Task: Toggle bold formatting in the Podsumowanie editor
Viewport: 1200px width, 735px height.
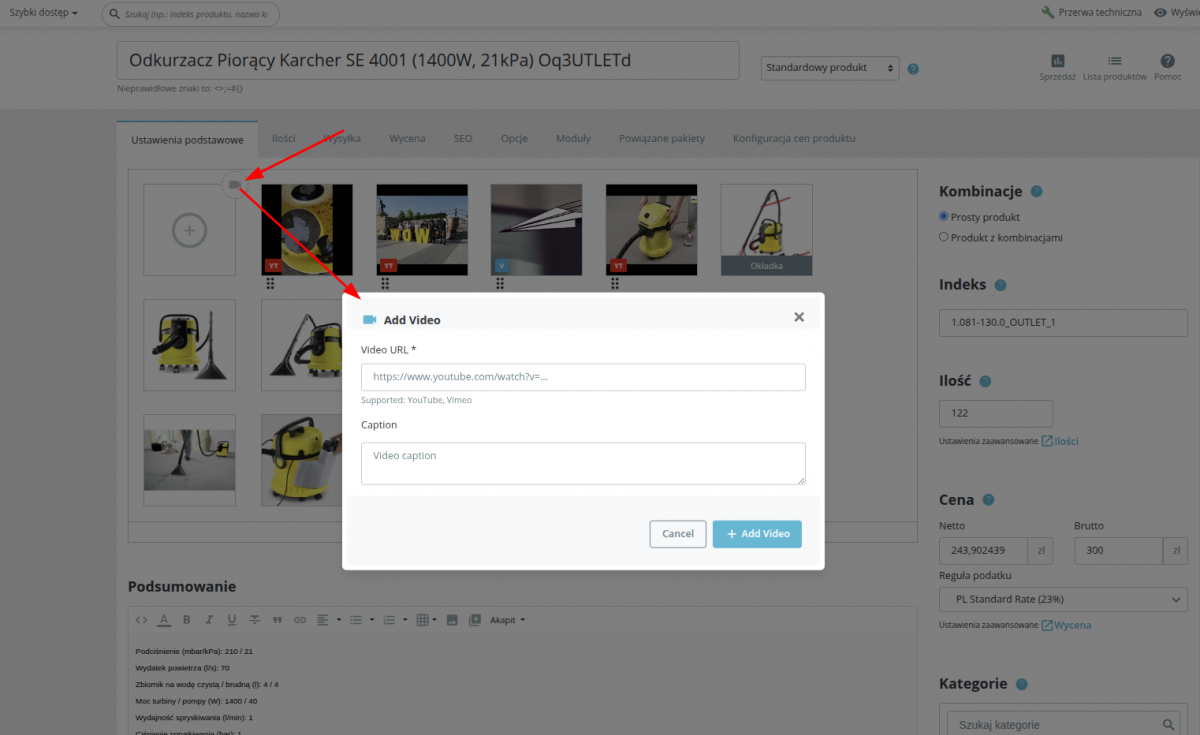Action: coord(187,620)
